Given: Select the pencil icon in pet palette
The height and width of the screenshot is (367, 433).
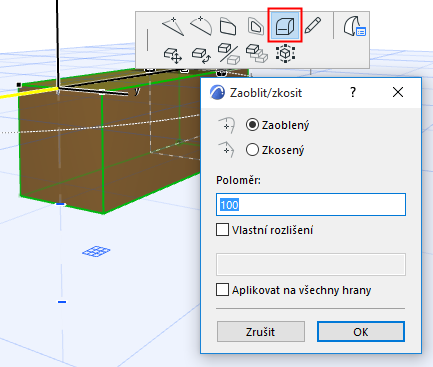Looking at the screenshot, I should 312,25.
